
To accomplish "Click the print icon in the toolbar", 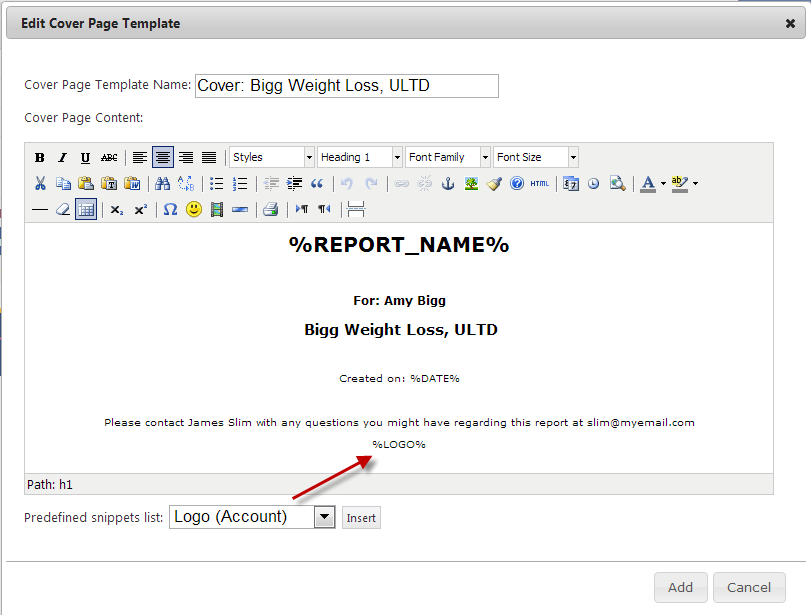I will 270,210.
